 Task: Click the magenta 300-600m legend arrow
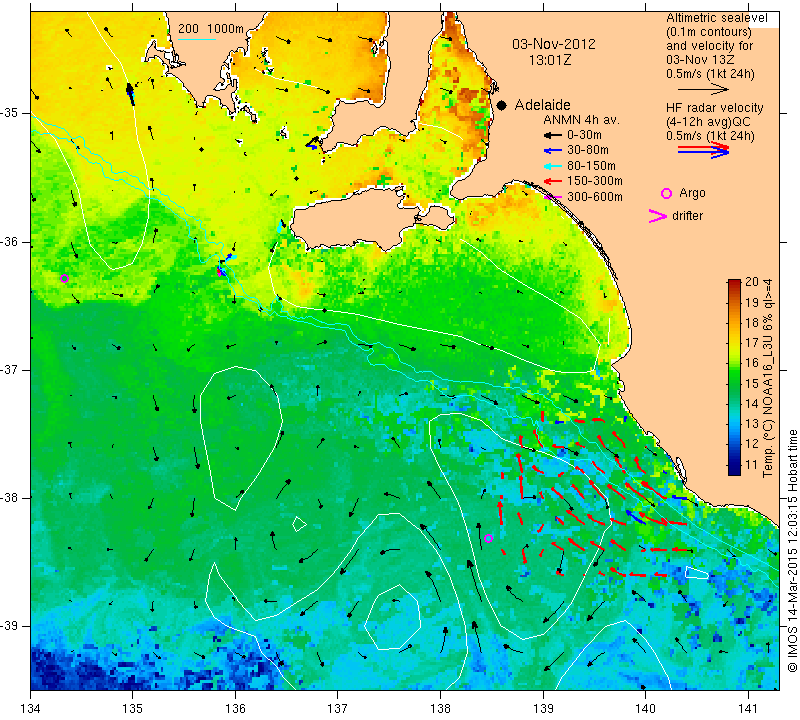coord(552,197)
